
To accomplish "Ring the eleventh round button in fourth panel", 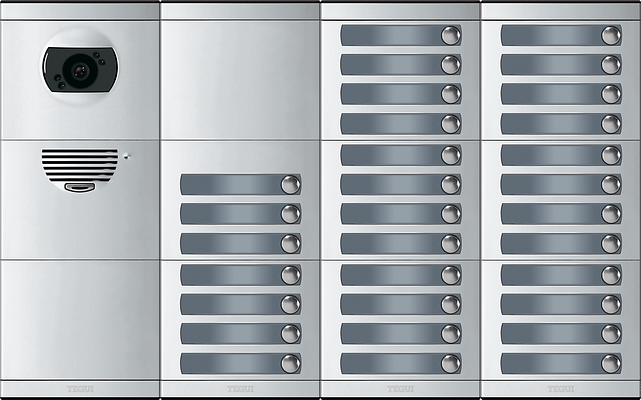I will 611,334.
